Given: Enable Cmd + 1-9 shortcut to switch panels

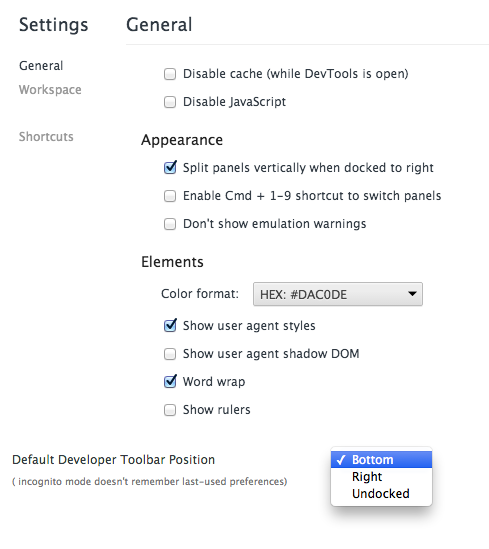Looking at the screenshot, I should click(x=170, y=196).
